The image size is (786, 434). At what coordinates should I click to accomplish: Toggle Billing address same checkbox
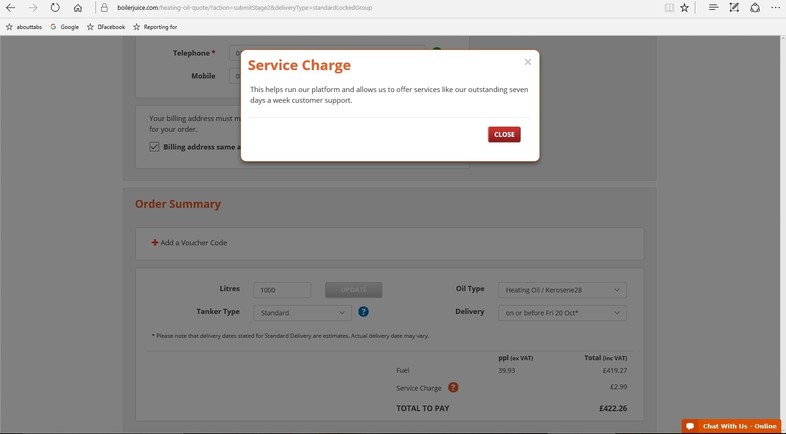pyautogui.click(x=154, y=147)
